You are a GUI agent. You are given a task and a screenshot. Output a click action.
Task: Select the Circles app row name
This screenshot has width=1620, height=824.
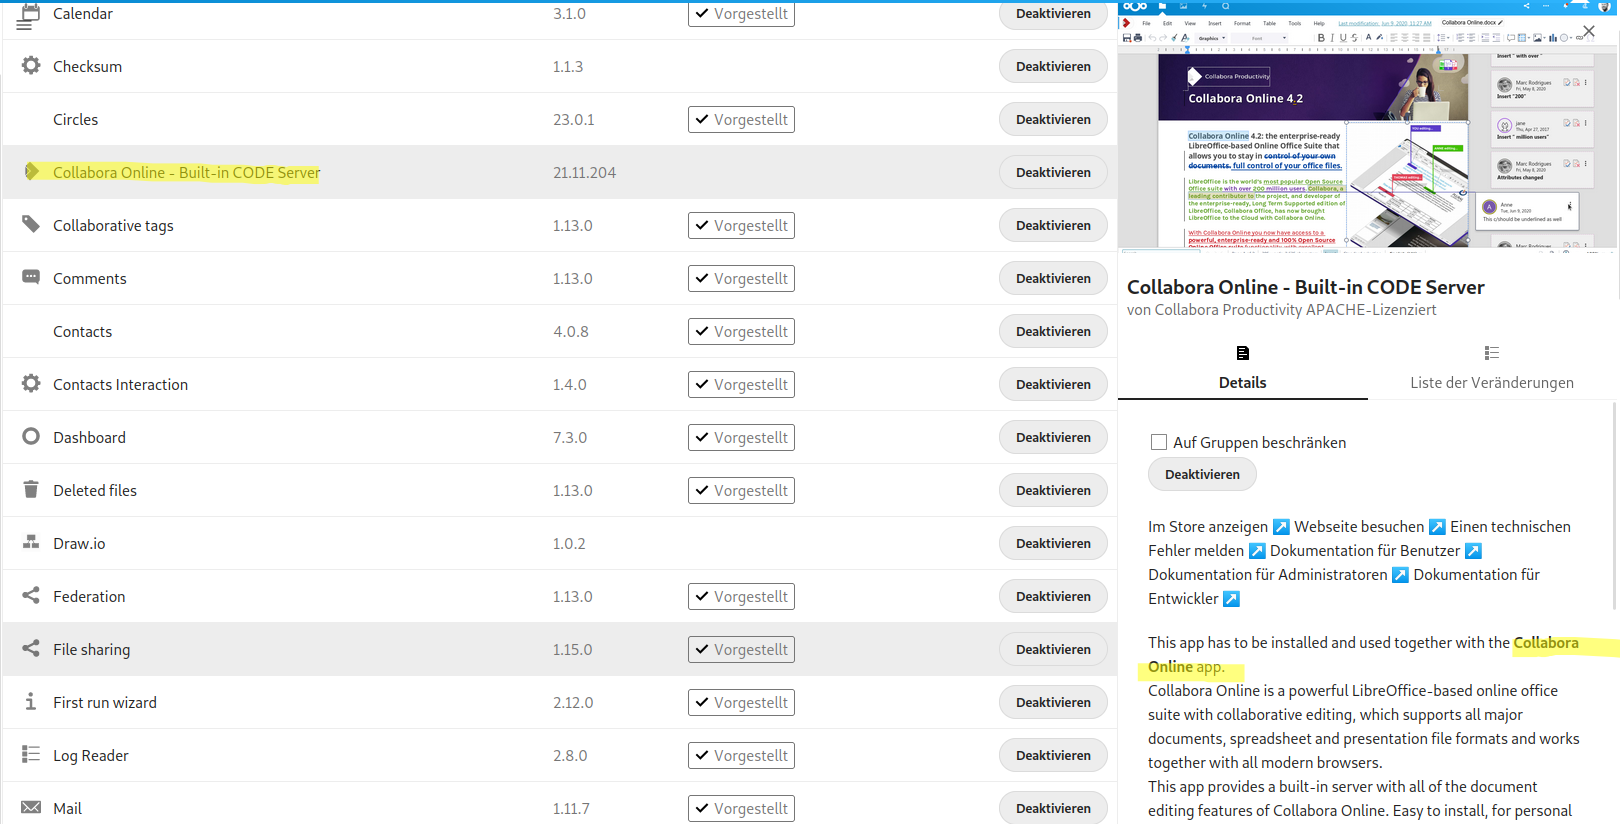(75, 119)
